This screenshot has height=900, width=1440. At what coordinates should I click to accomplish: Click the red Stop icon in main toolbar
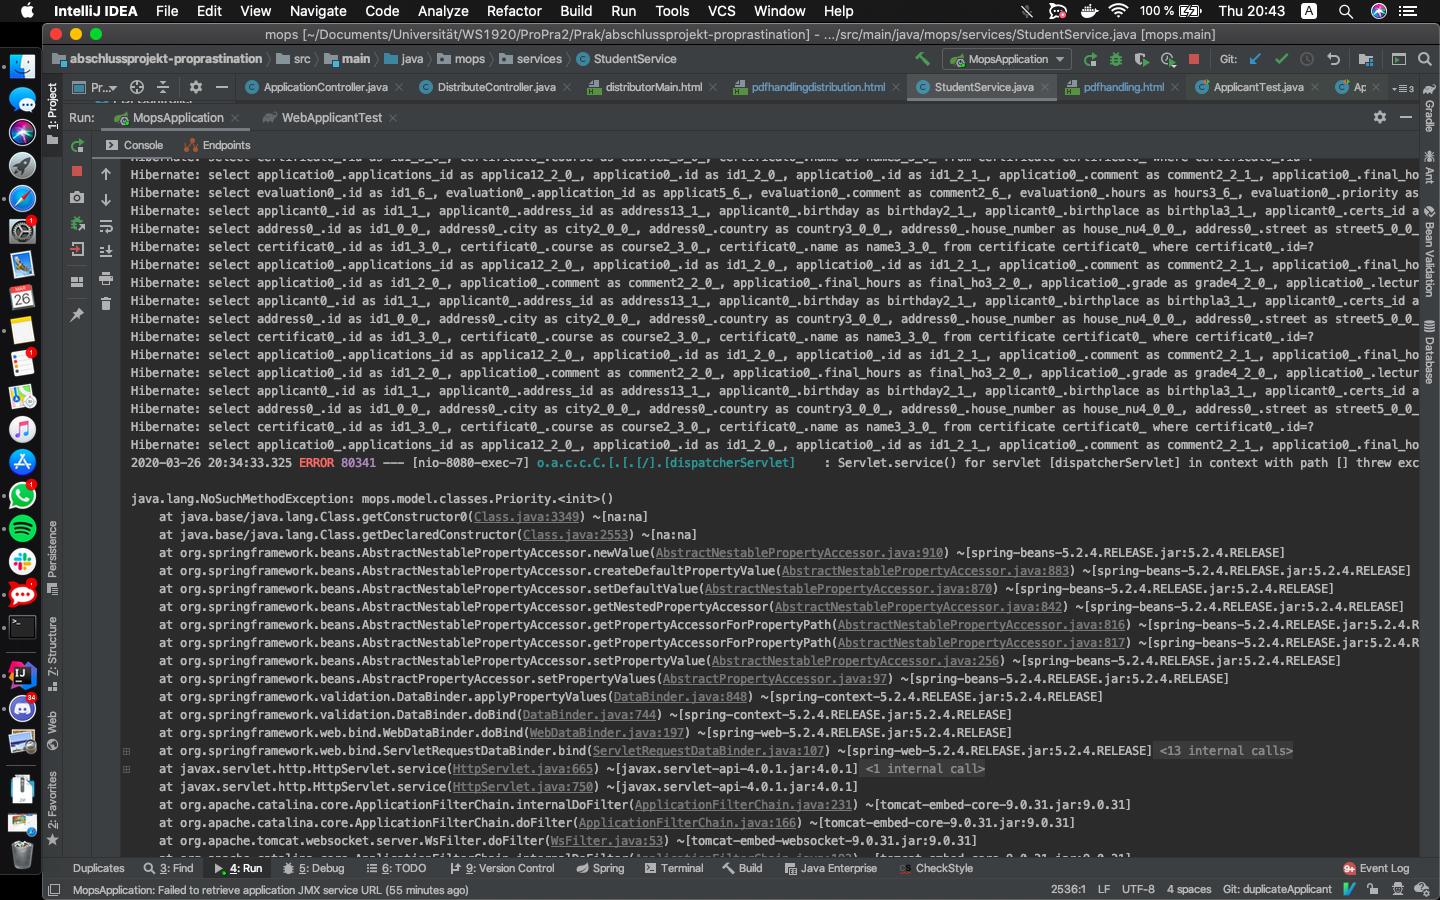1193,59
